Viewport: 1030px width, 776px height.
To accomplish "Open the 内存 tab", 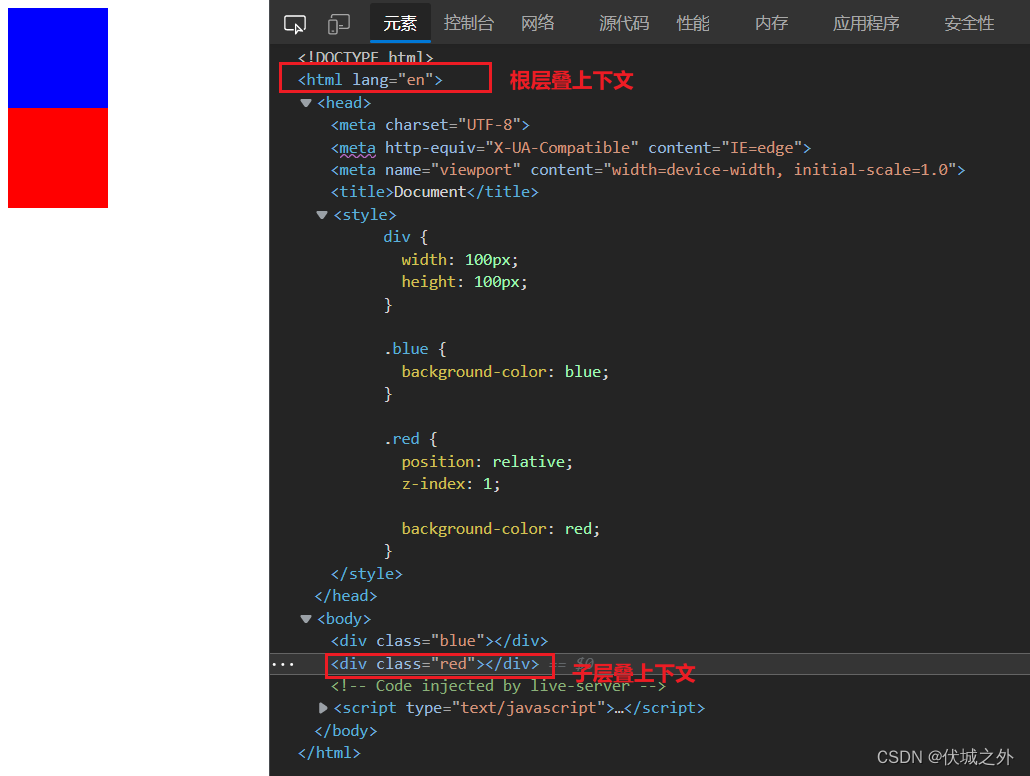I will click(x=771, y=24).
